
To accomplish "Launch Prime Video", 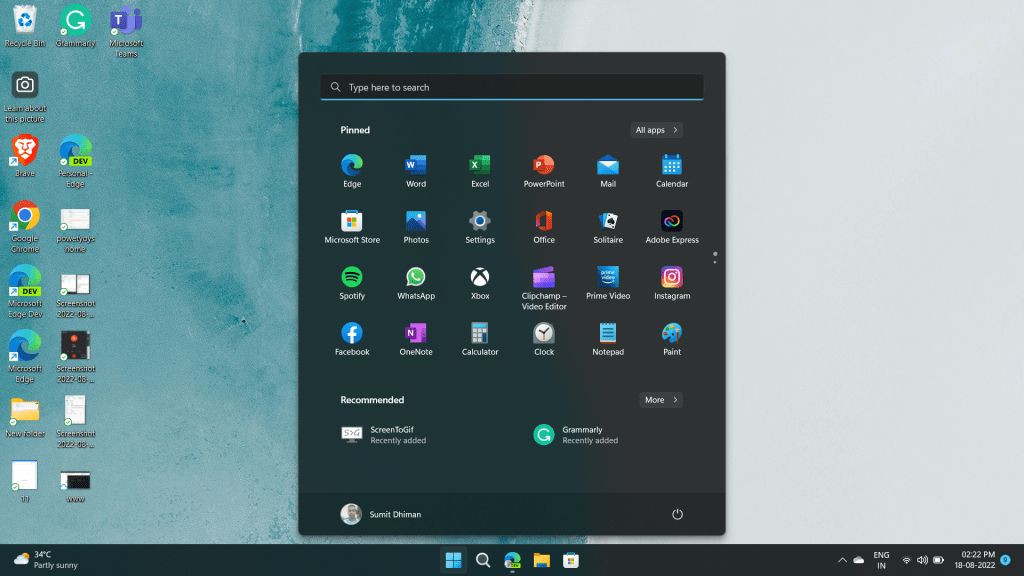I will pos(608,283).
